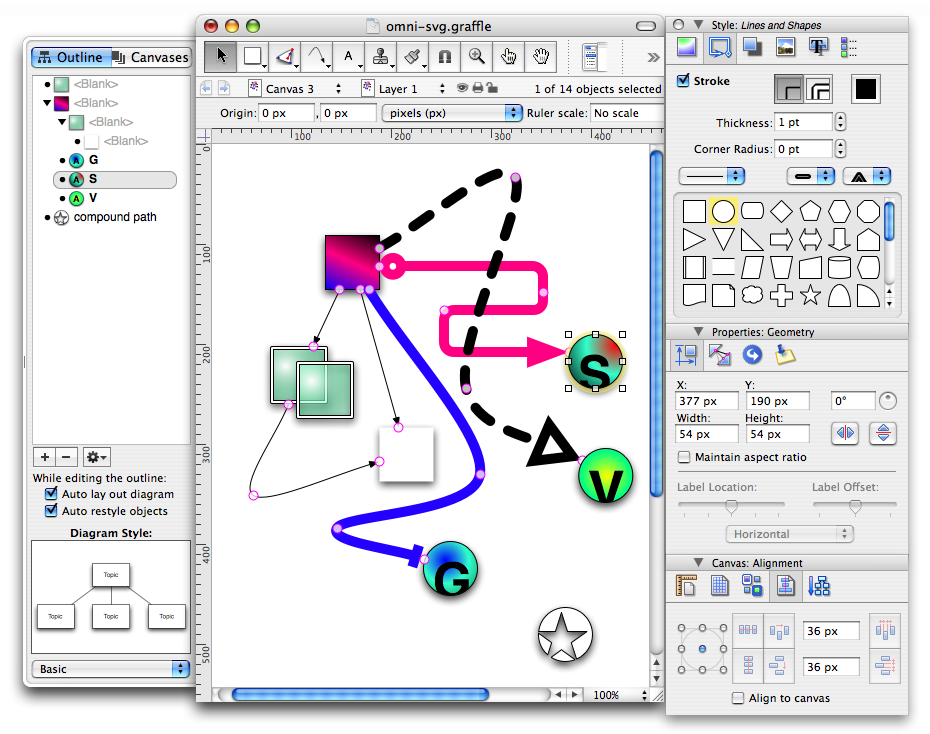Switch to the Outline tab
This screenshot has height=734, width=930.
point(71,57)
